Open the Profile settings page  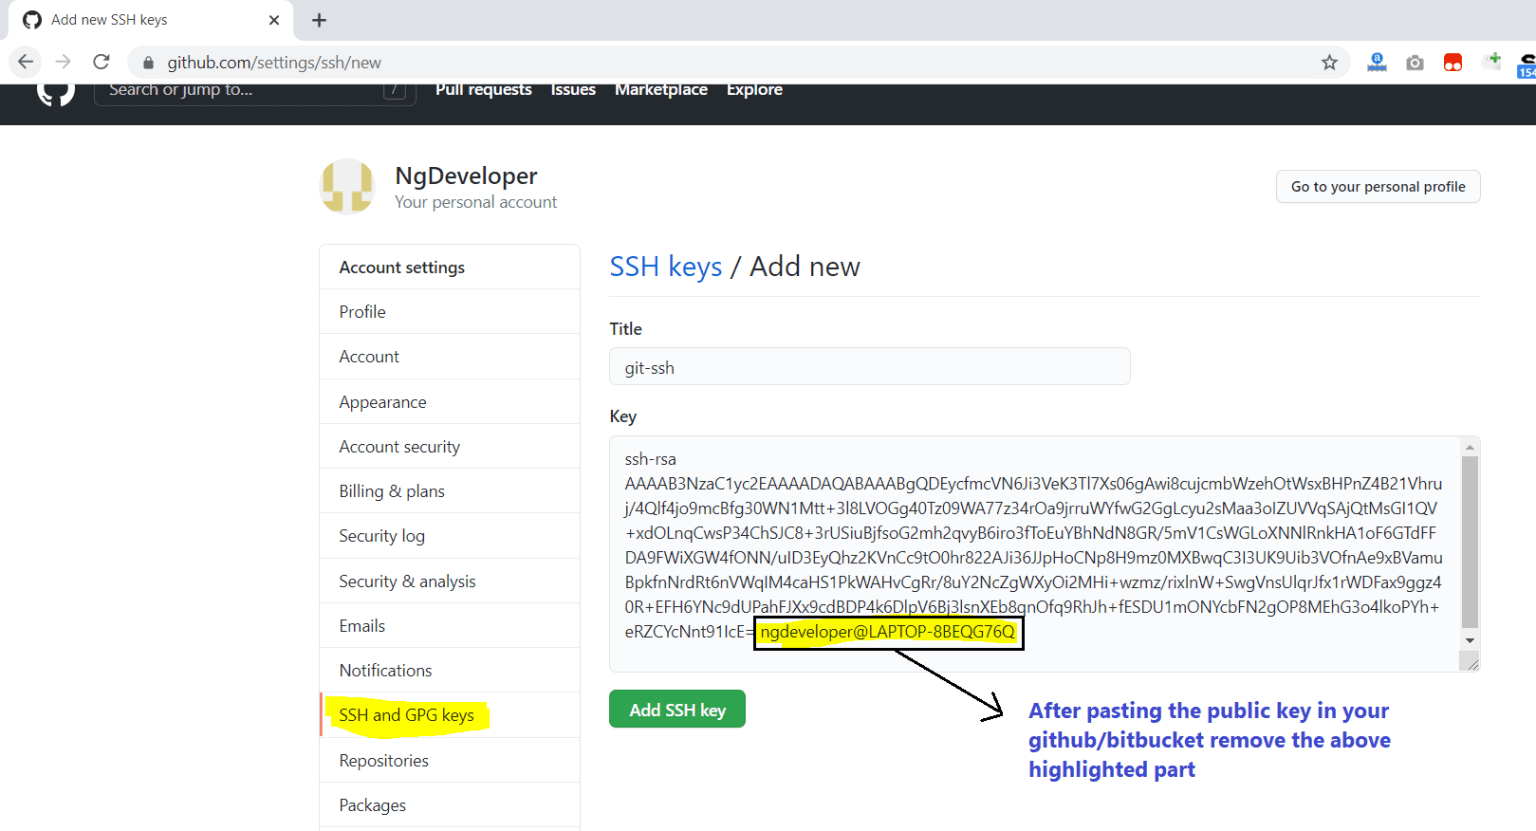[449, 312]
